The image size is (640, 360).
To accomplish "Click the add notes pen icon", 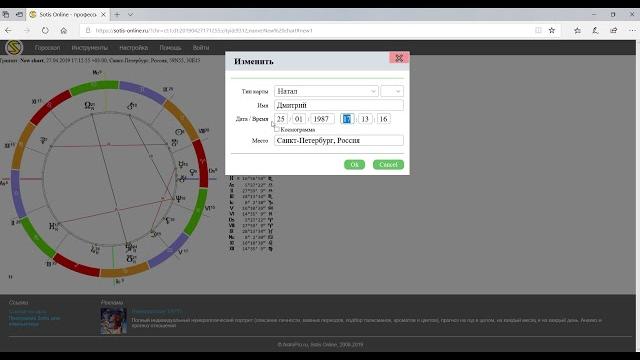I will point(596,30).
